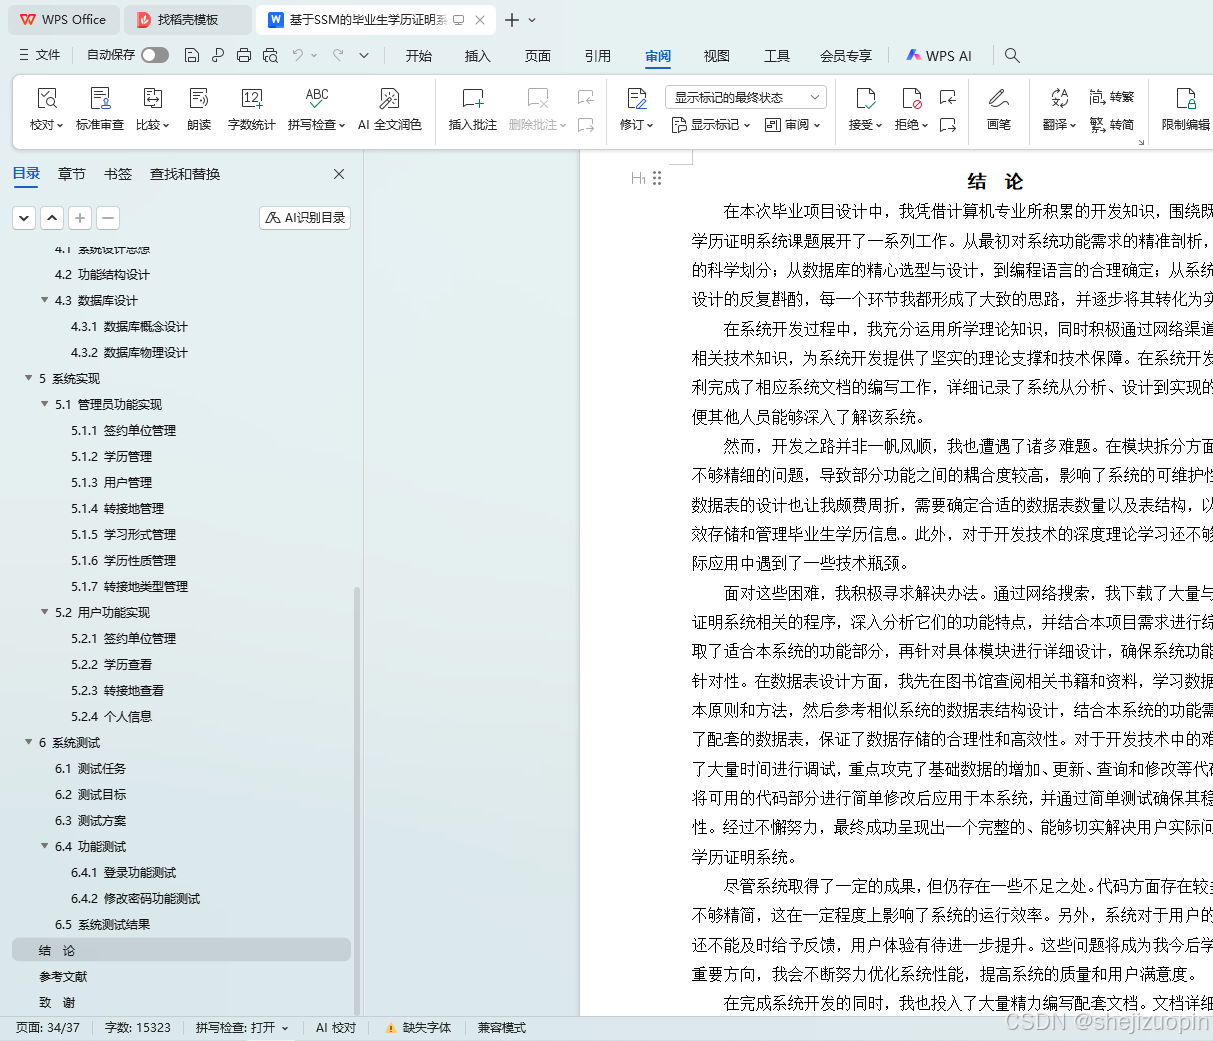Select the 校对 proofreading tool
Screen dimensions: 1213x1041
47,108
